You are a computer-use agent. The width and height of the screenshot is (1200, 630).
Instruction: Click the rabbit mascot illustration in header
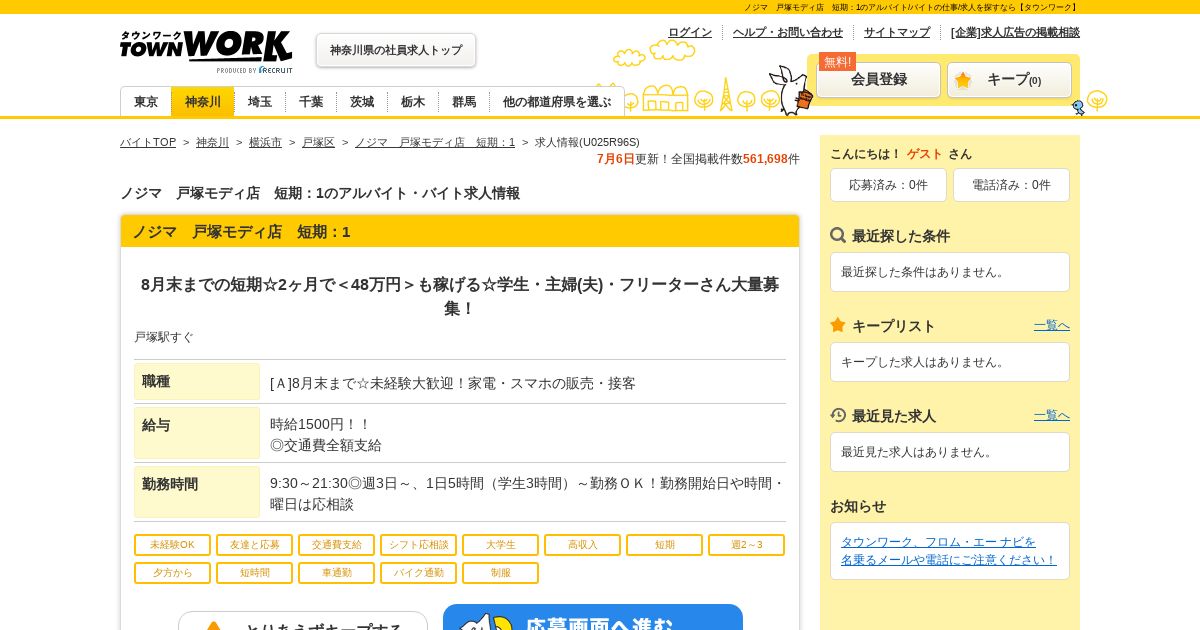click(x=791, y=89)
